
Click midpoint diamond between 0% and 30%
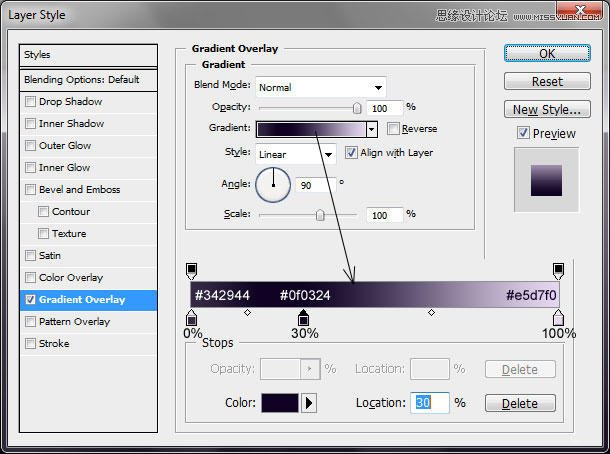pos(247,312)
